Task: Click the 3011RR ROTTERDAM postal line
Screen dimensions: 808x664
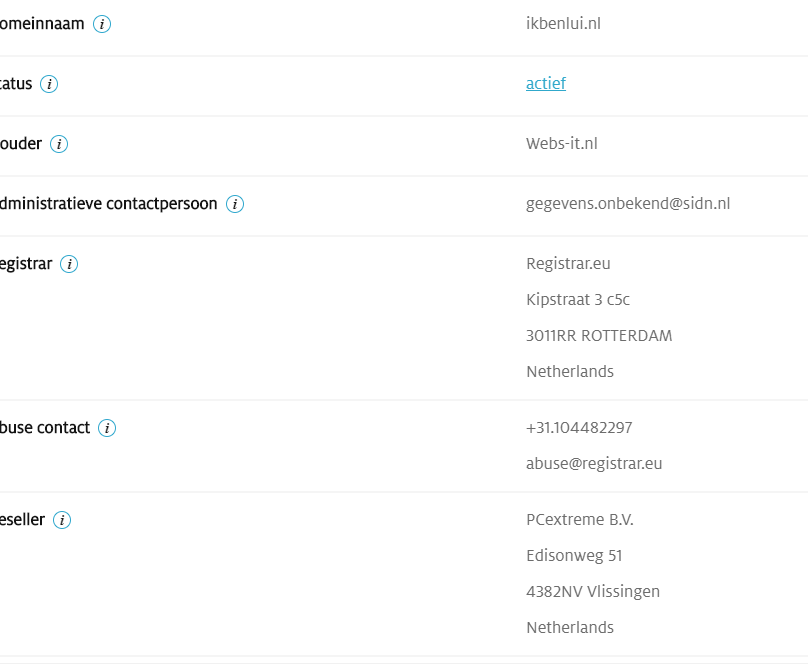Action: [599, 336]
